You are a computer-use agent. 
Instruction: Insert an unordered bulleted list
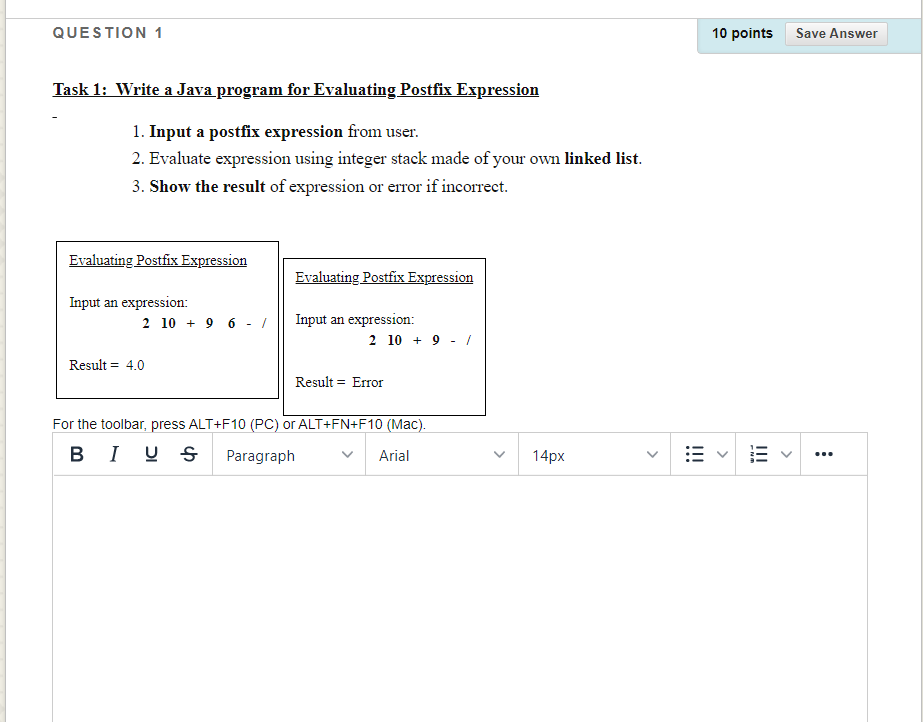tap(694, 454)
